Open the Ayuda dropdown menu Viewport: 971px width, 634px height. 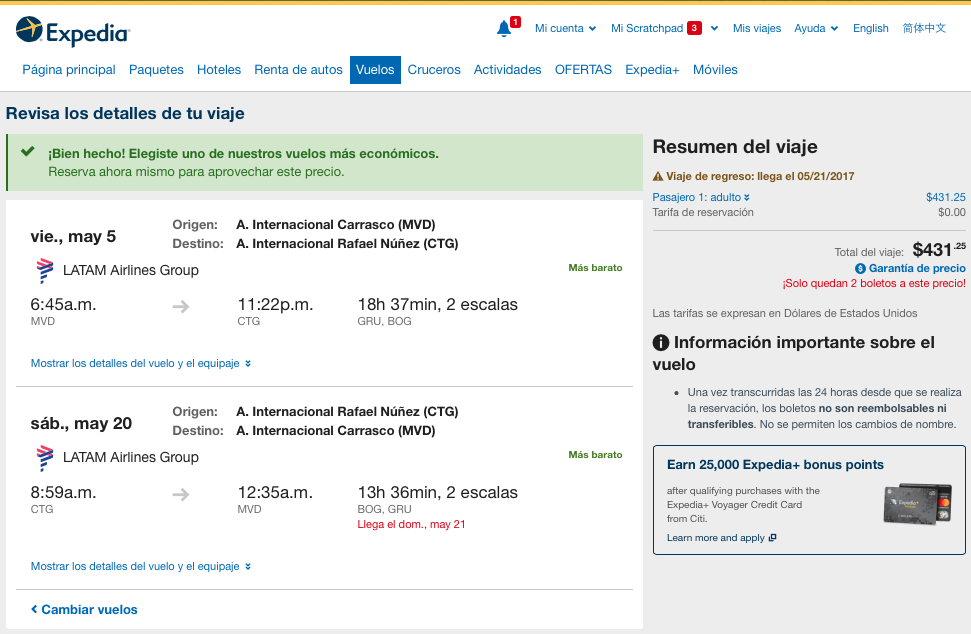coord(816,28)
